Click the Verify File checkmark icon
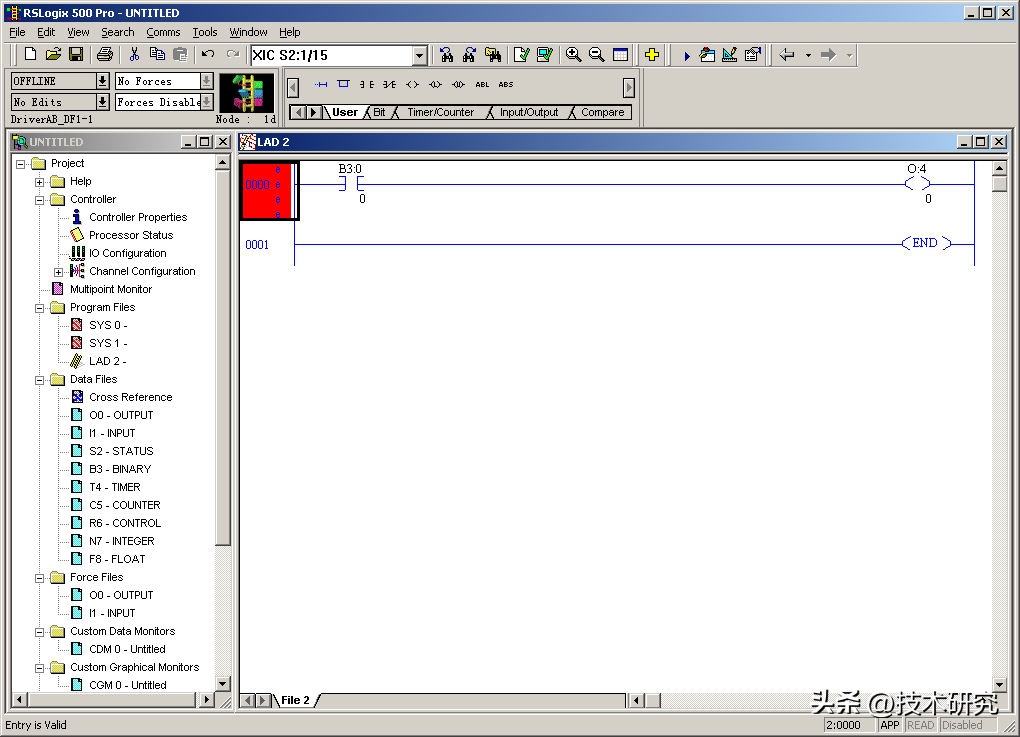The image size is (1020, 737). tap(521, 55)
